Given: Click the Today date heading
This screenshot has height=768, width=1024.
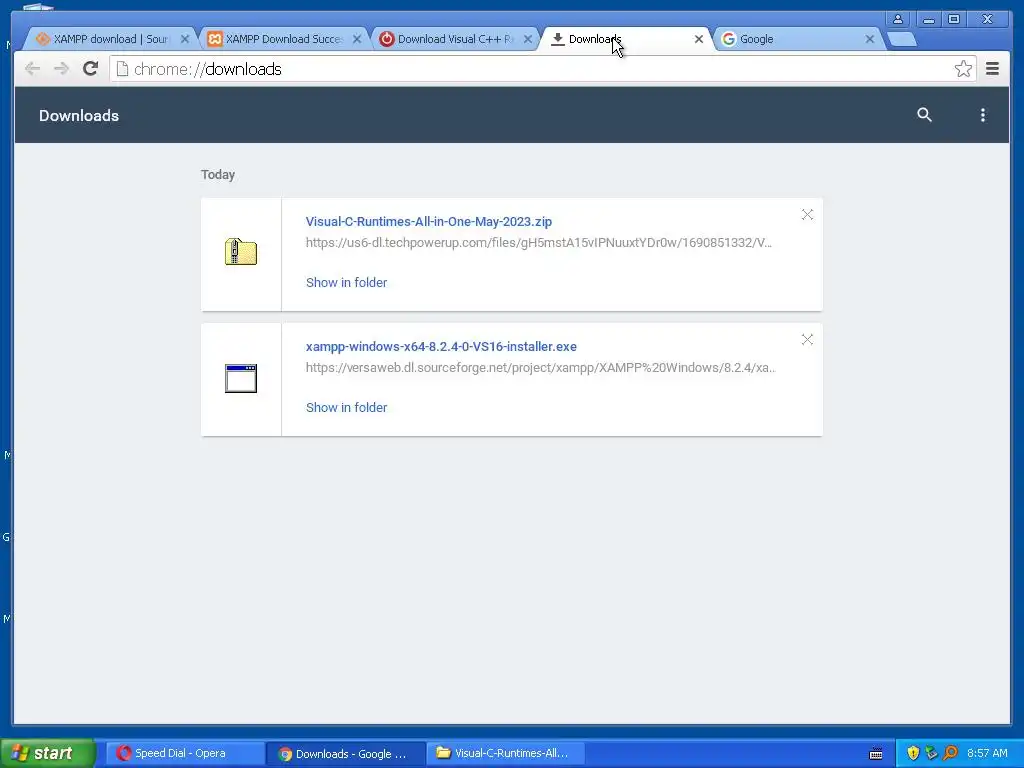Looking at the screenshot, I should click(217, 174).
